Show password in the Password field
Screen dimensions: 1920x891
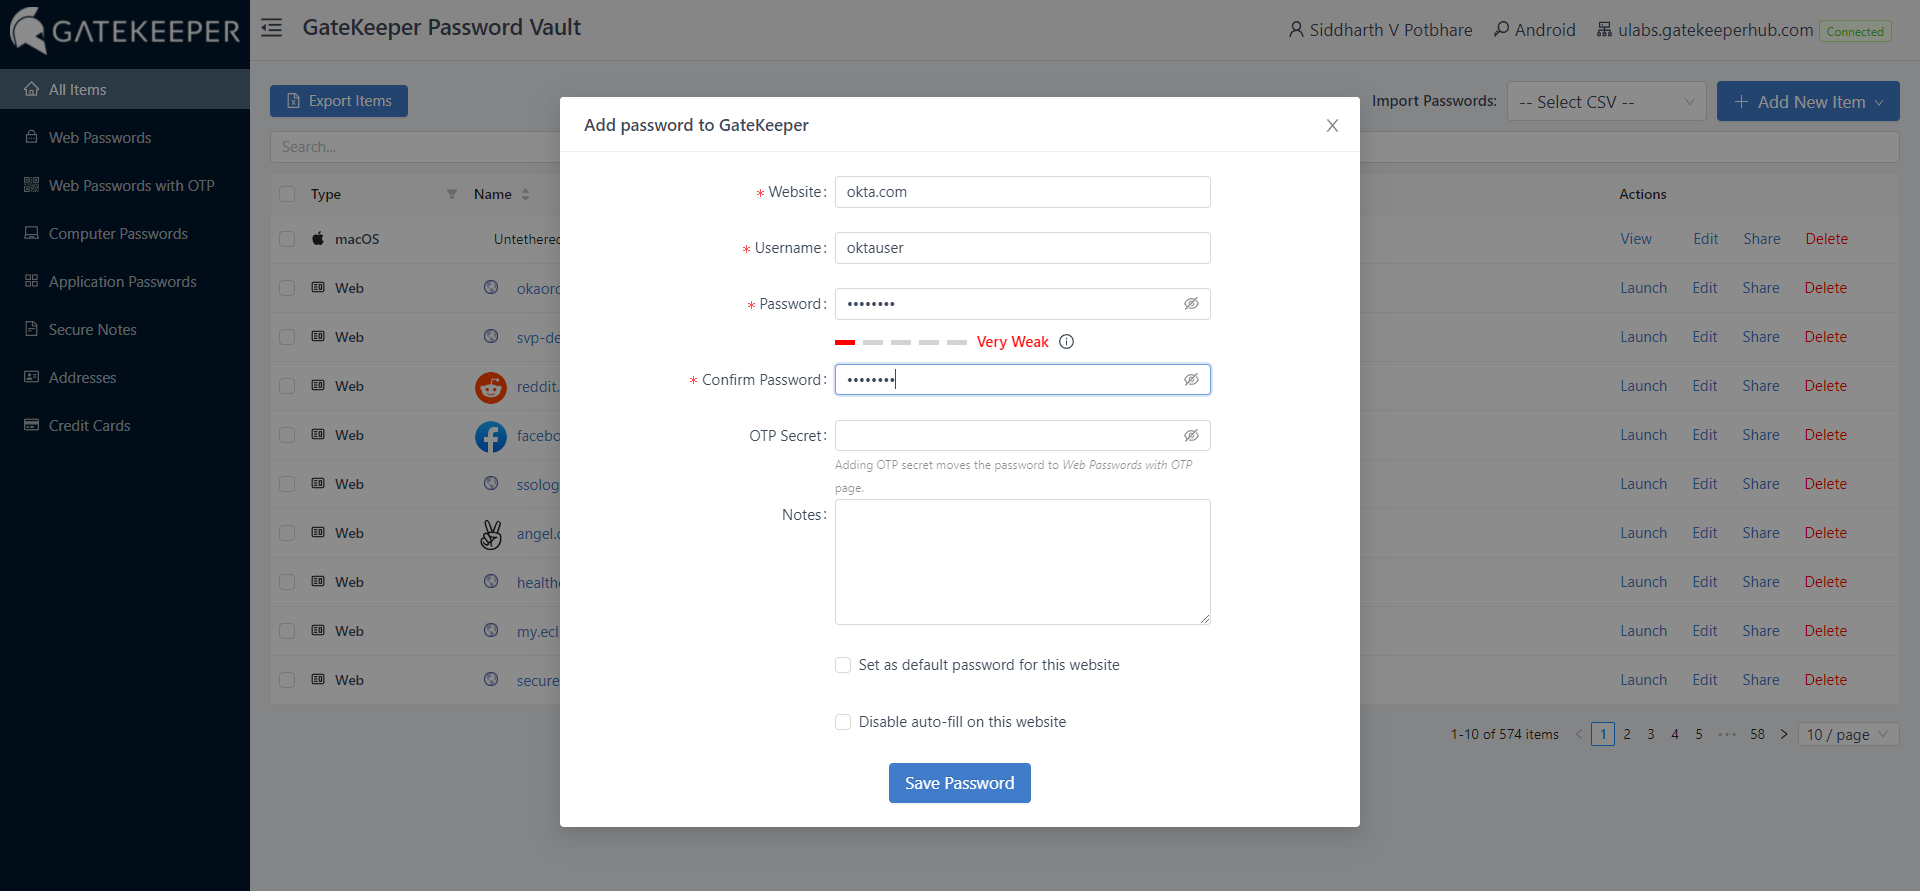tap(1191, 304)
